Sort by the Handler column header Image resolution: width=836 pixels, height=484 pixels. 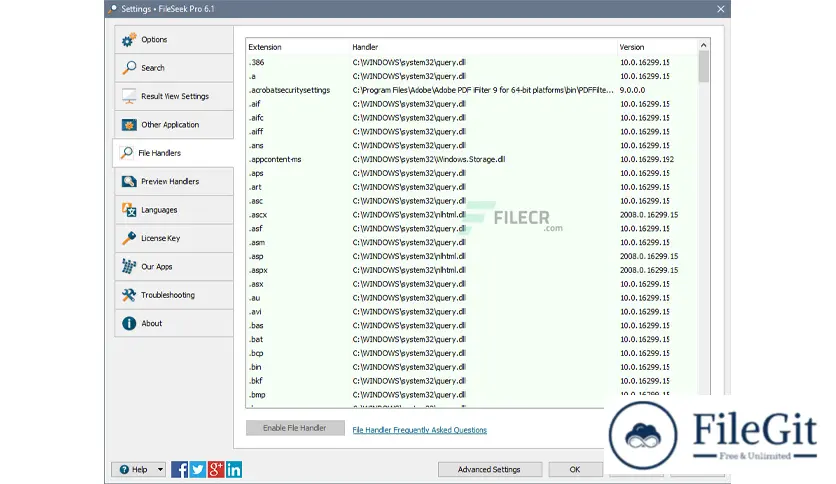[x=483, y=47]
